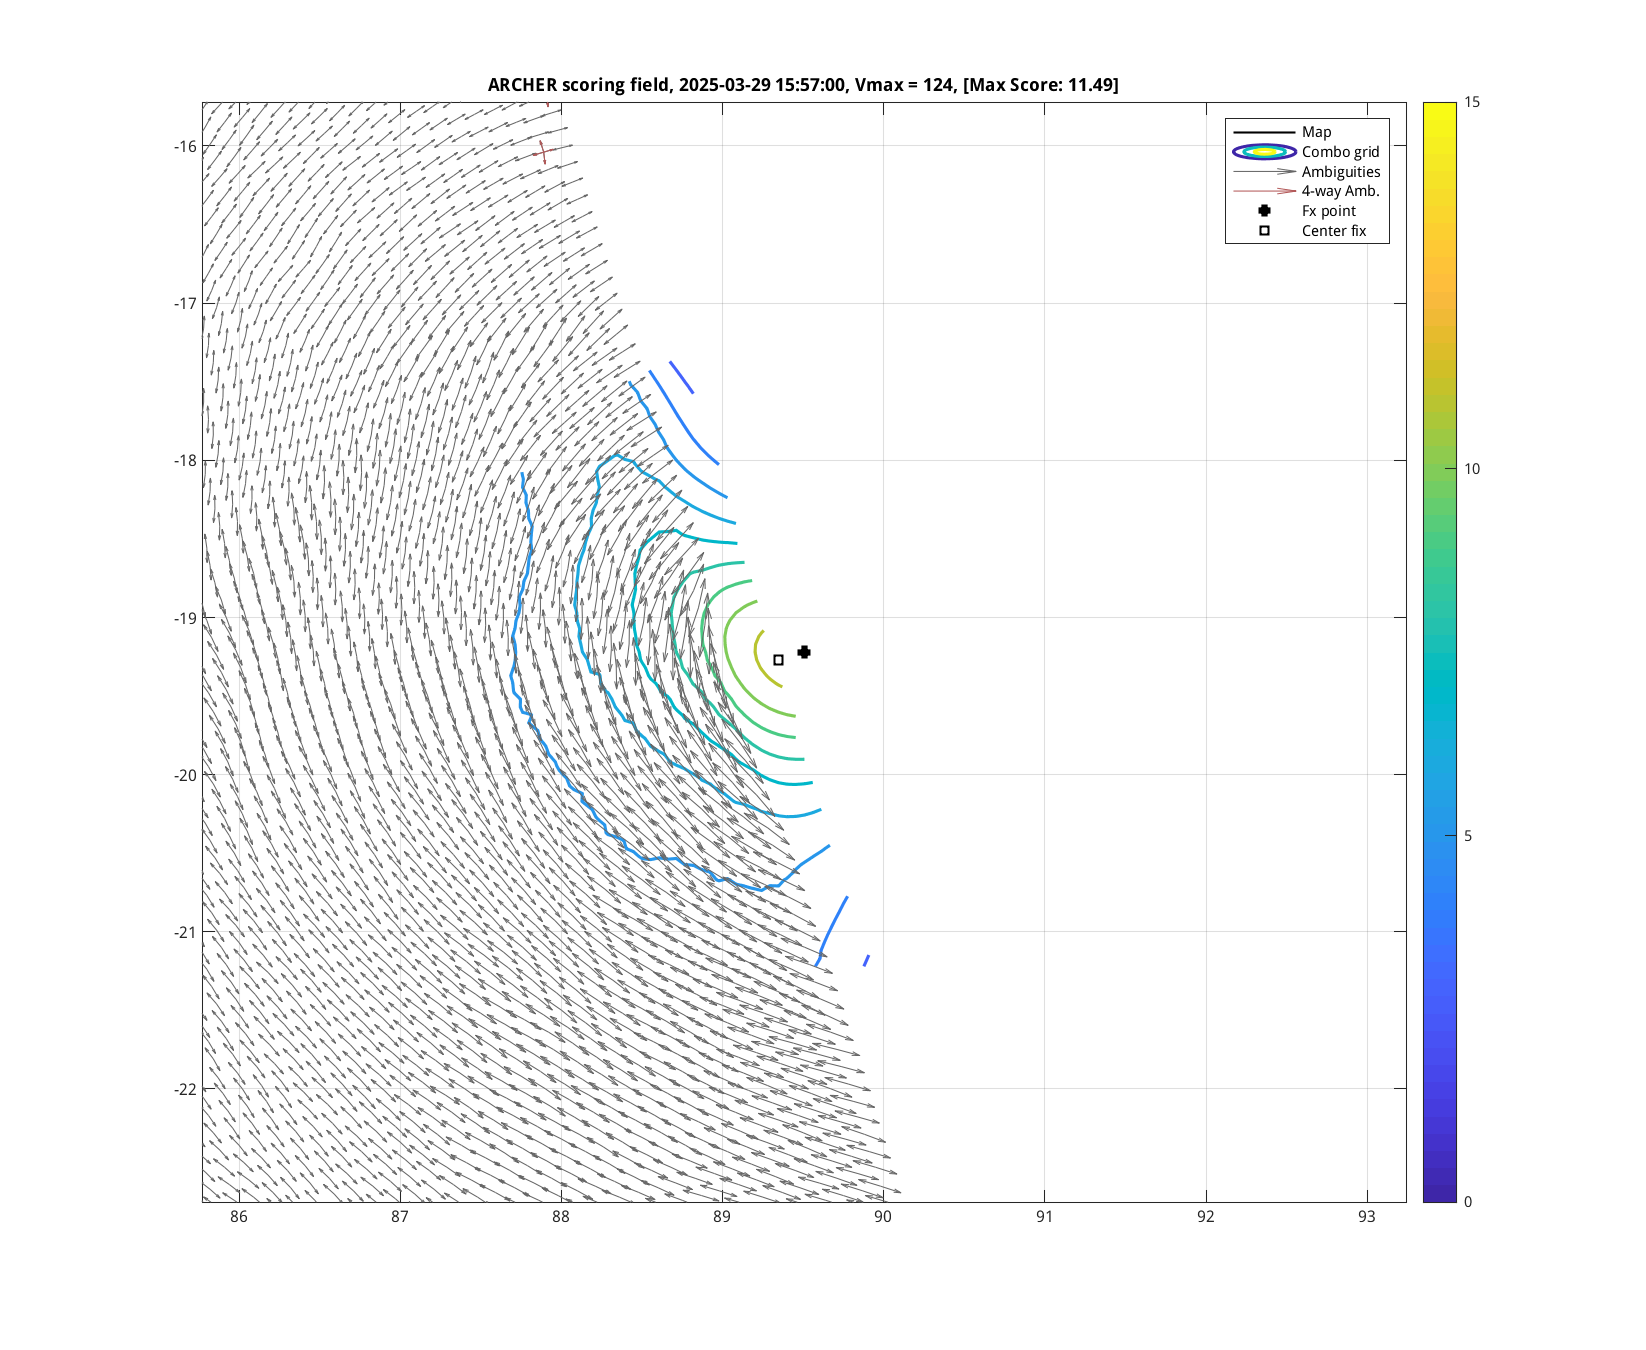Select the 'Ambiguities' legend label
Image resolution: width=1646 pixels, height=1350 pixels.
[1340, 172]
